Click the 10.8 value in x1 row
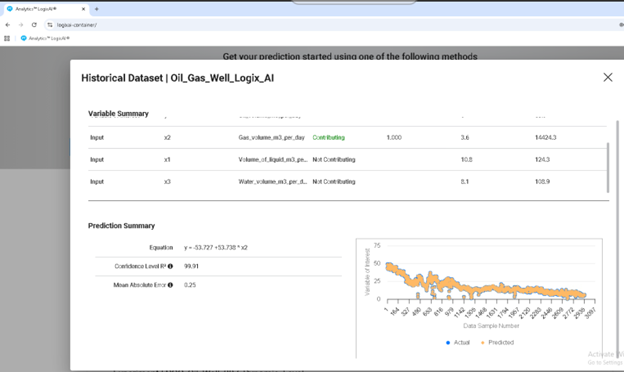The image size is (624, 372). [466, 160]
